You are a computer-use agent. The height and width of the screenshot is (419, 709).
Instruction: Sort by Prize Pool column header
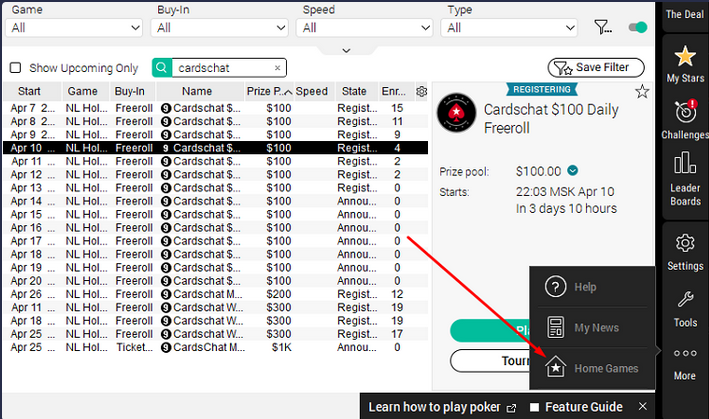click(269, 91)
